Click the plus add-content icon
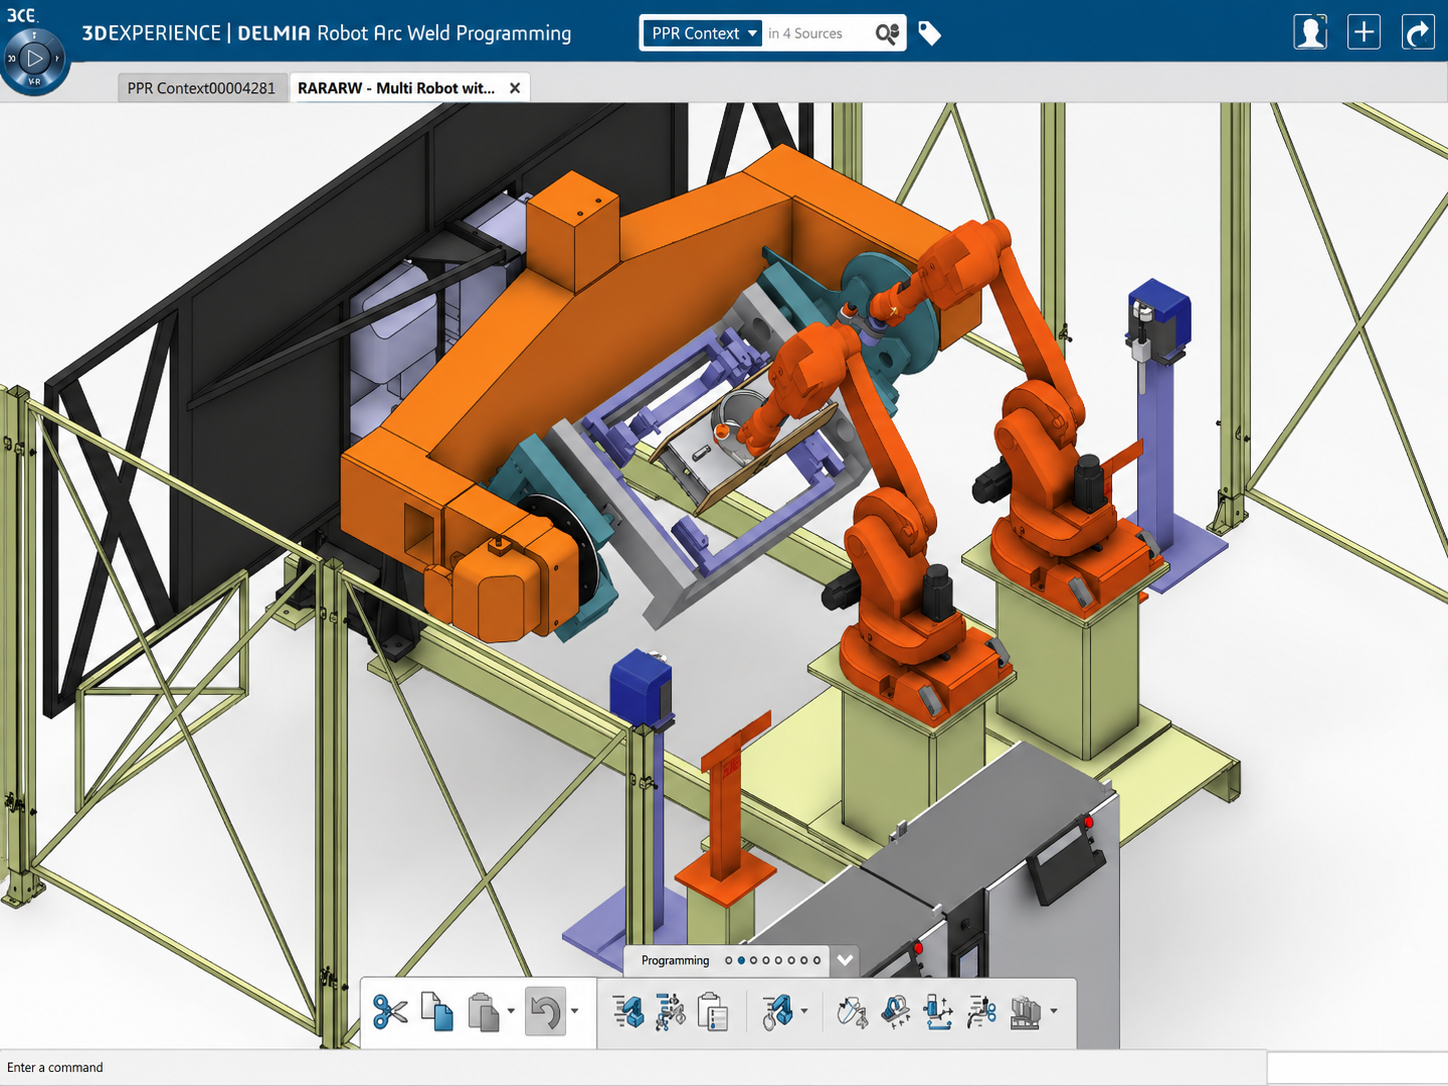This screenshot has width=1448, height=1086. coord(1364,32)
